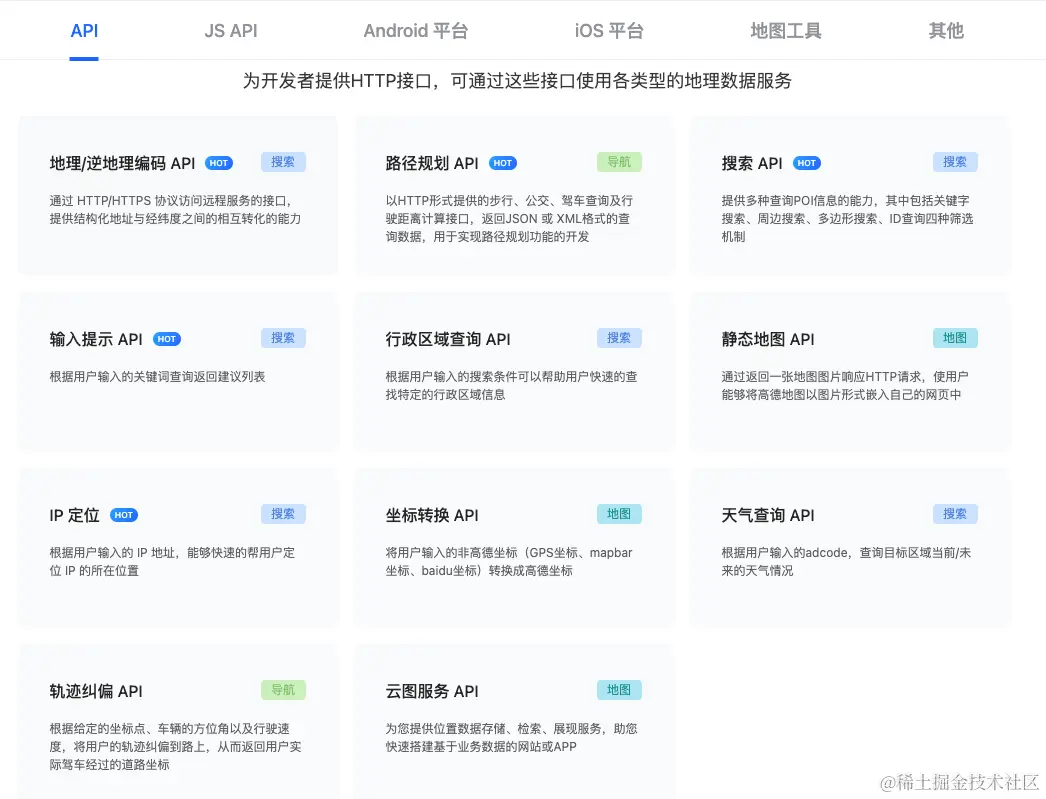This screenshot has height=799, width=1046.
Task: Click description starting 为您提供位置数据存储
Action: point(511,738)
